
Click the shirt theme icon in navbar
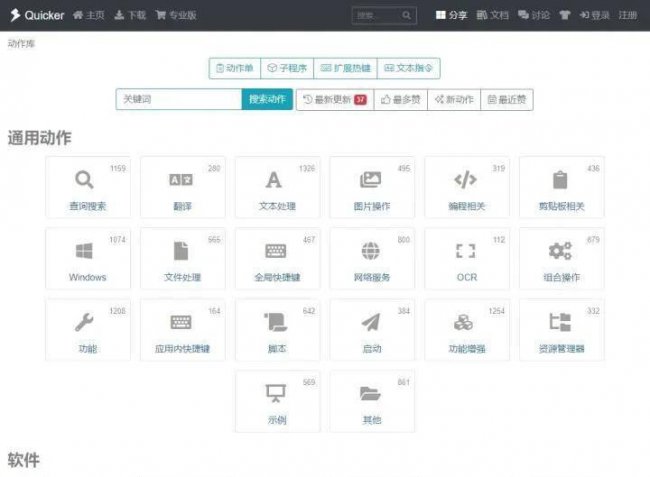(565, 15)
